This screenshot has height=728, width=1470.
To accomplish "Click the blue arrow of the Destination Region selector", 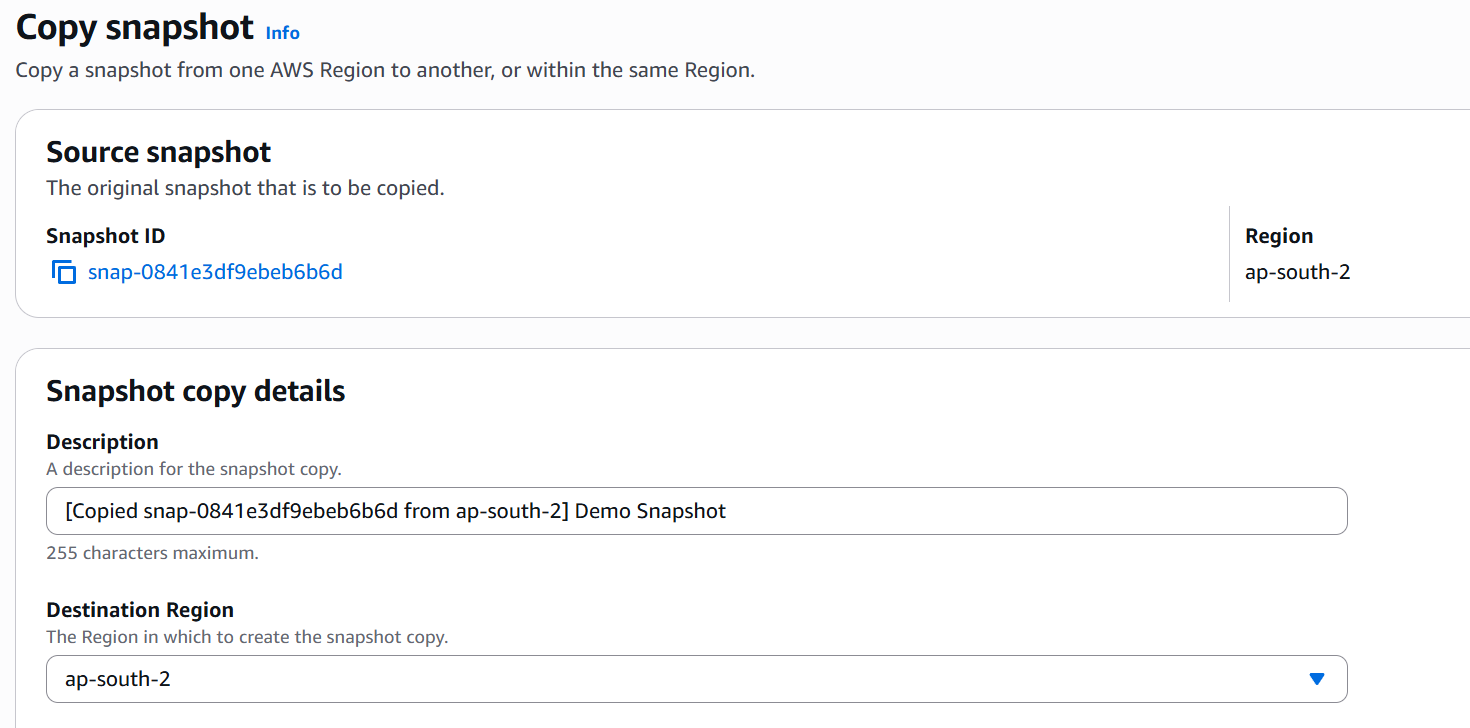I will pos(1316,679).
